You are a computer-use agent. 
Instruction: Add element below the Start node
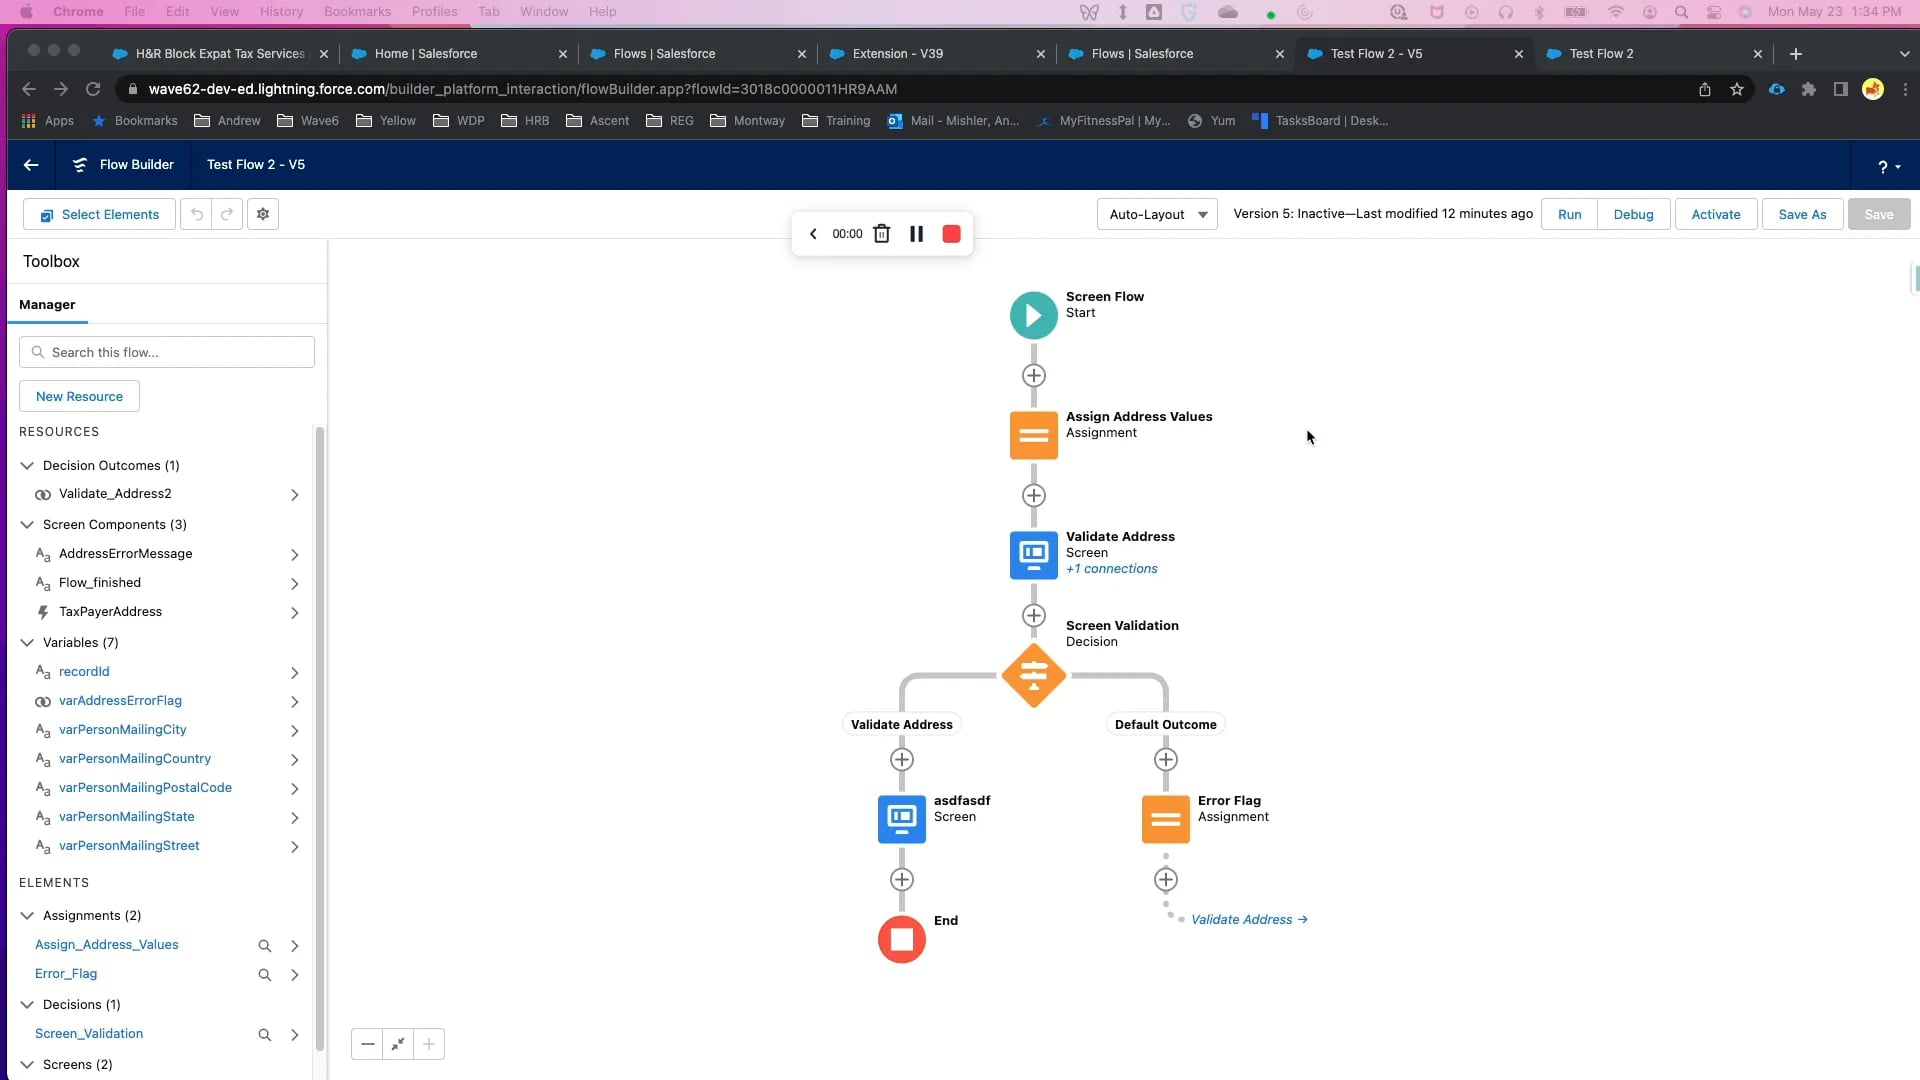pos(1033,376)
